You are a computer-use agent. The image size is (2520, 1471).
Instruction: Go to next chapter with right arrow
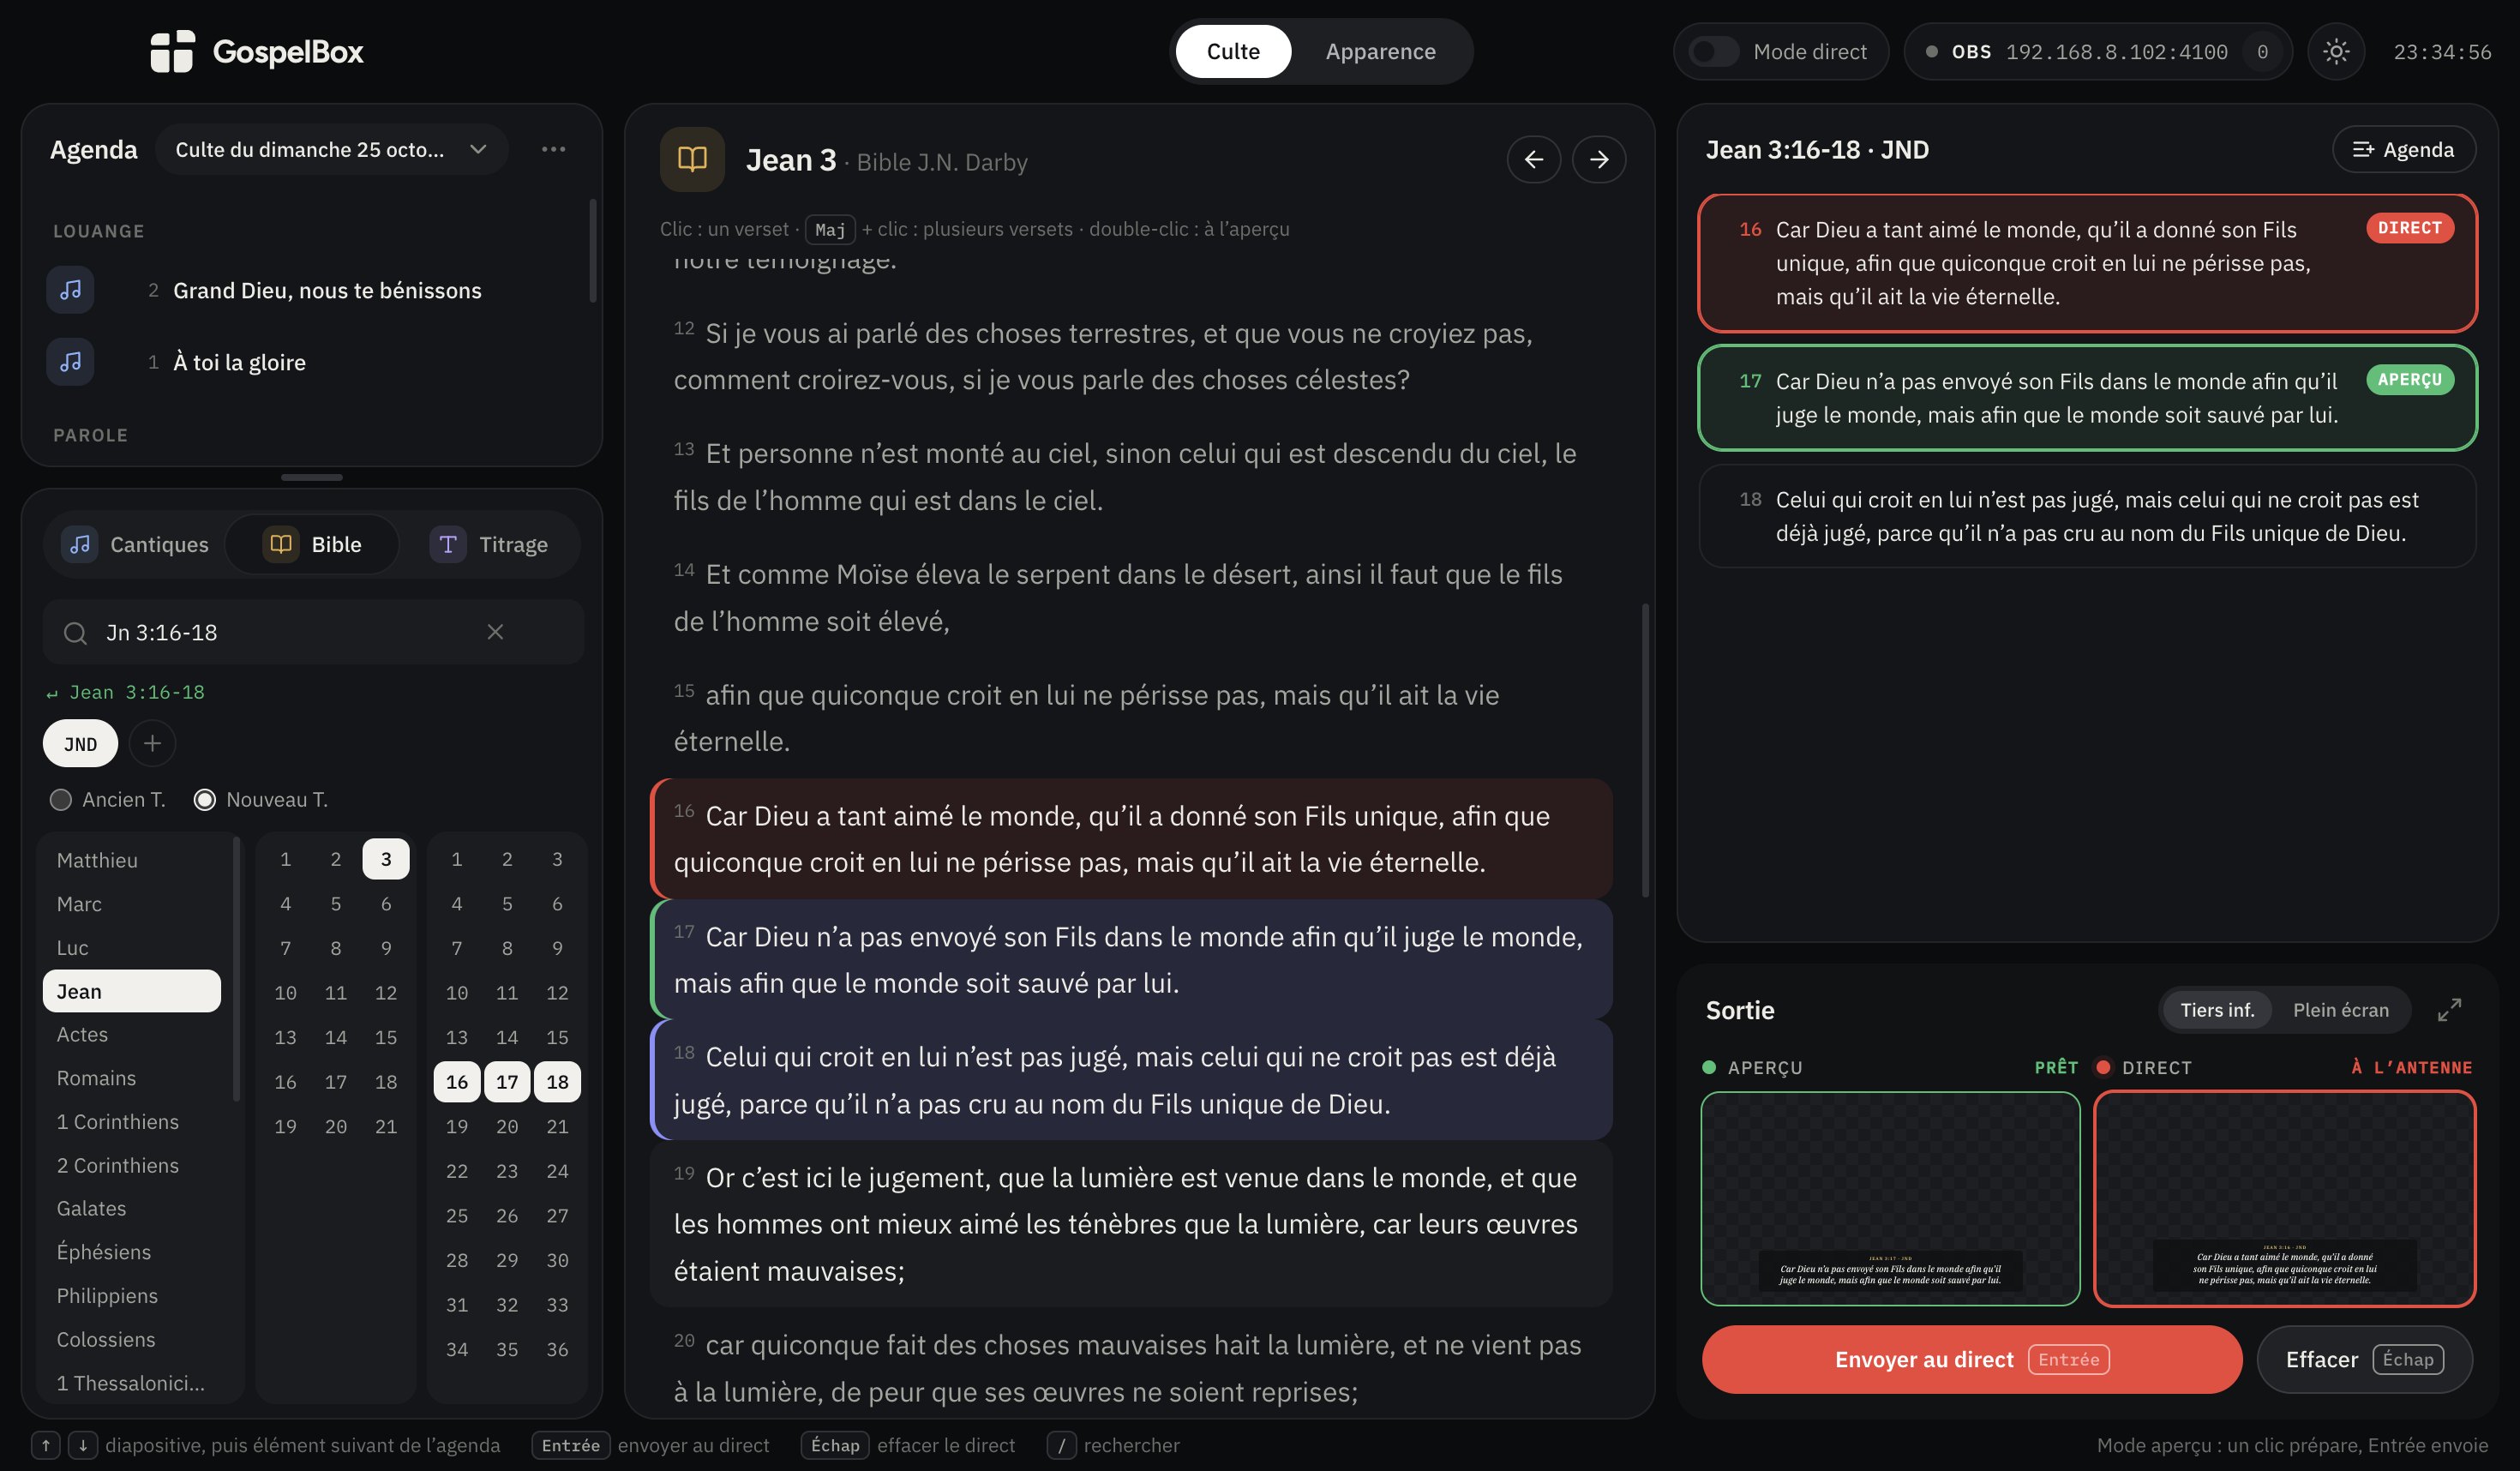1598,159
